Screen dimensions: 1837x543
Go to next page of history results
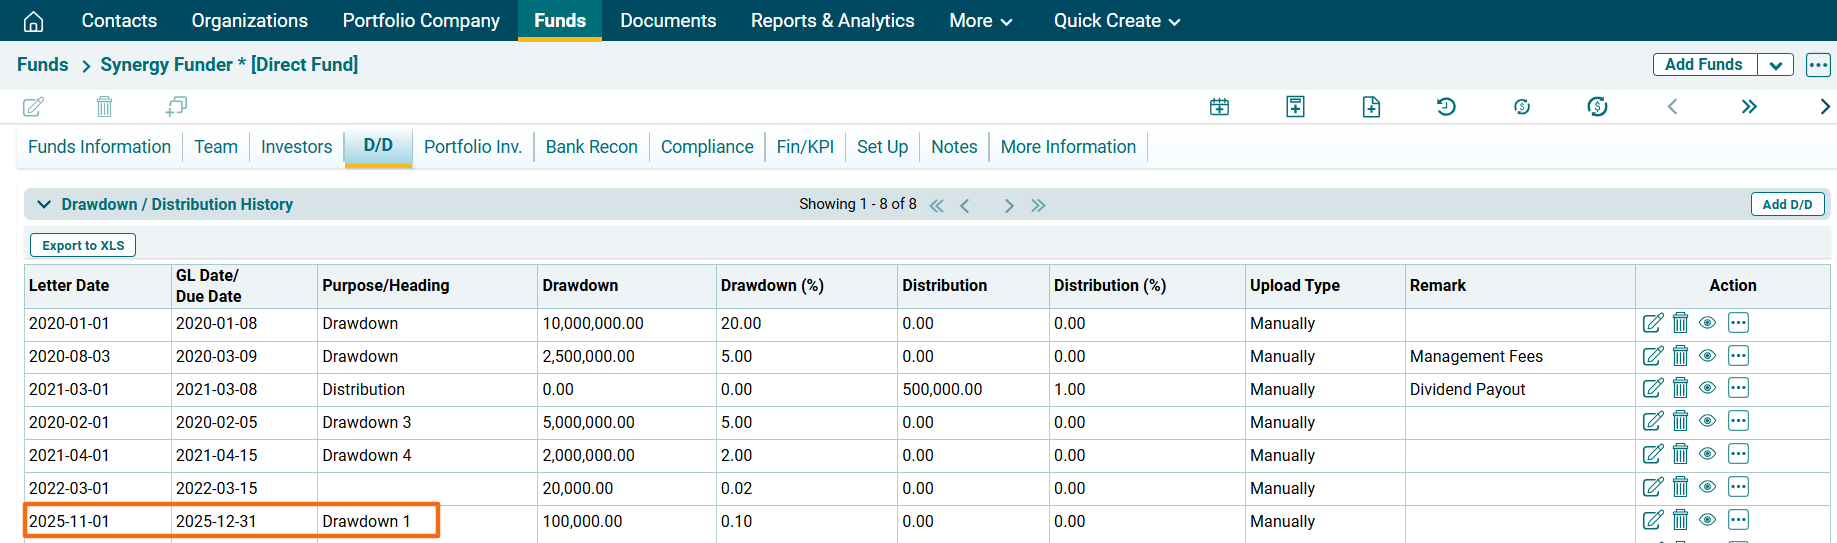[x=1009, y=205]
